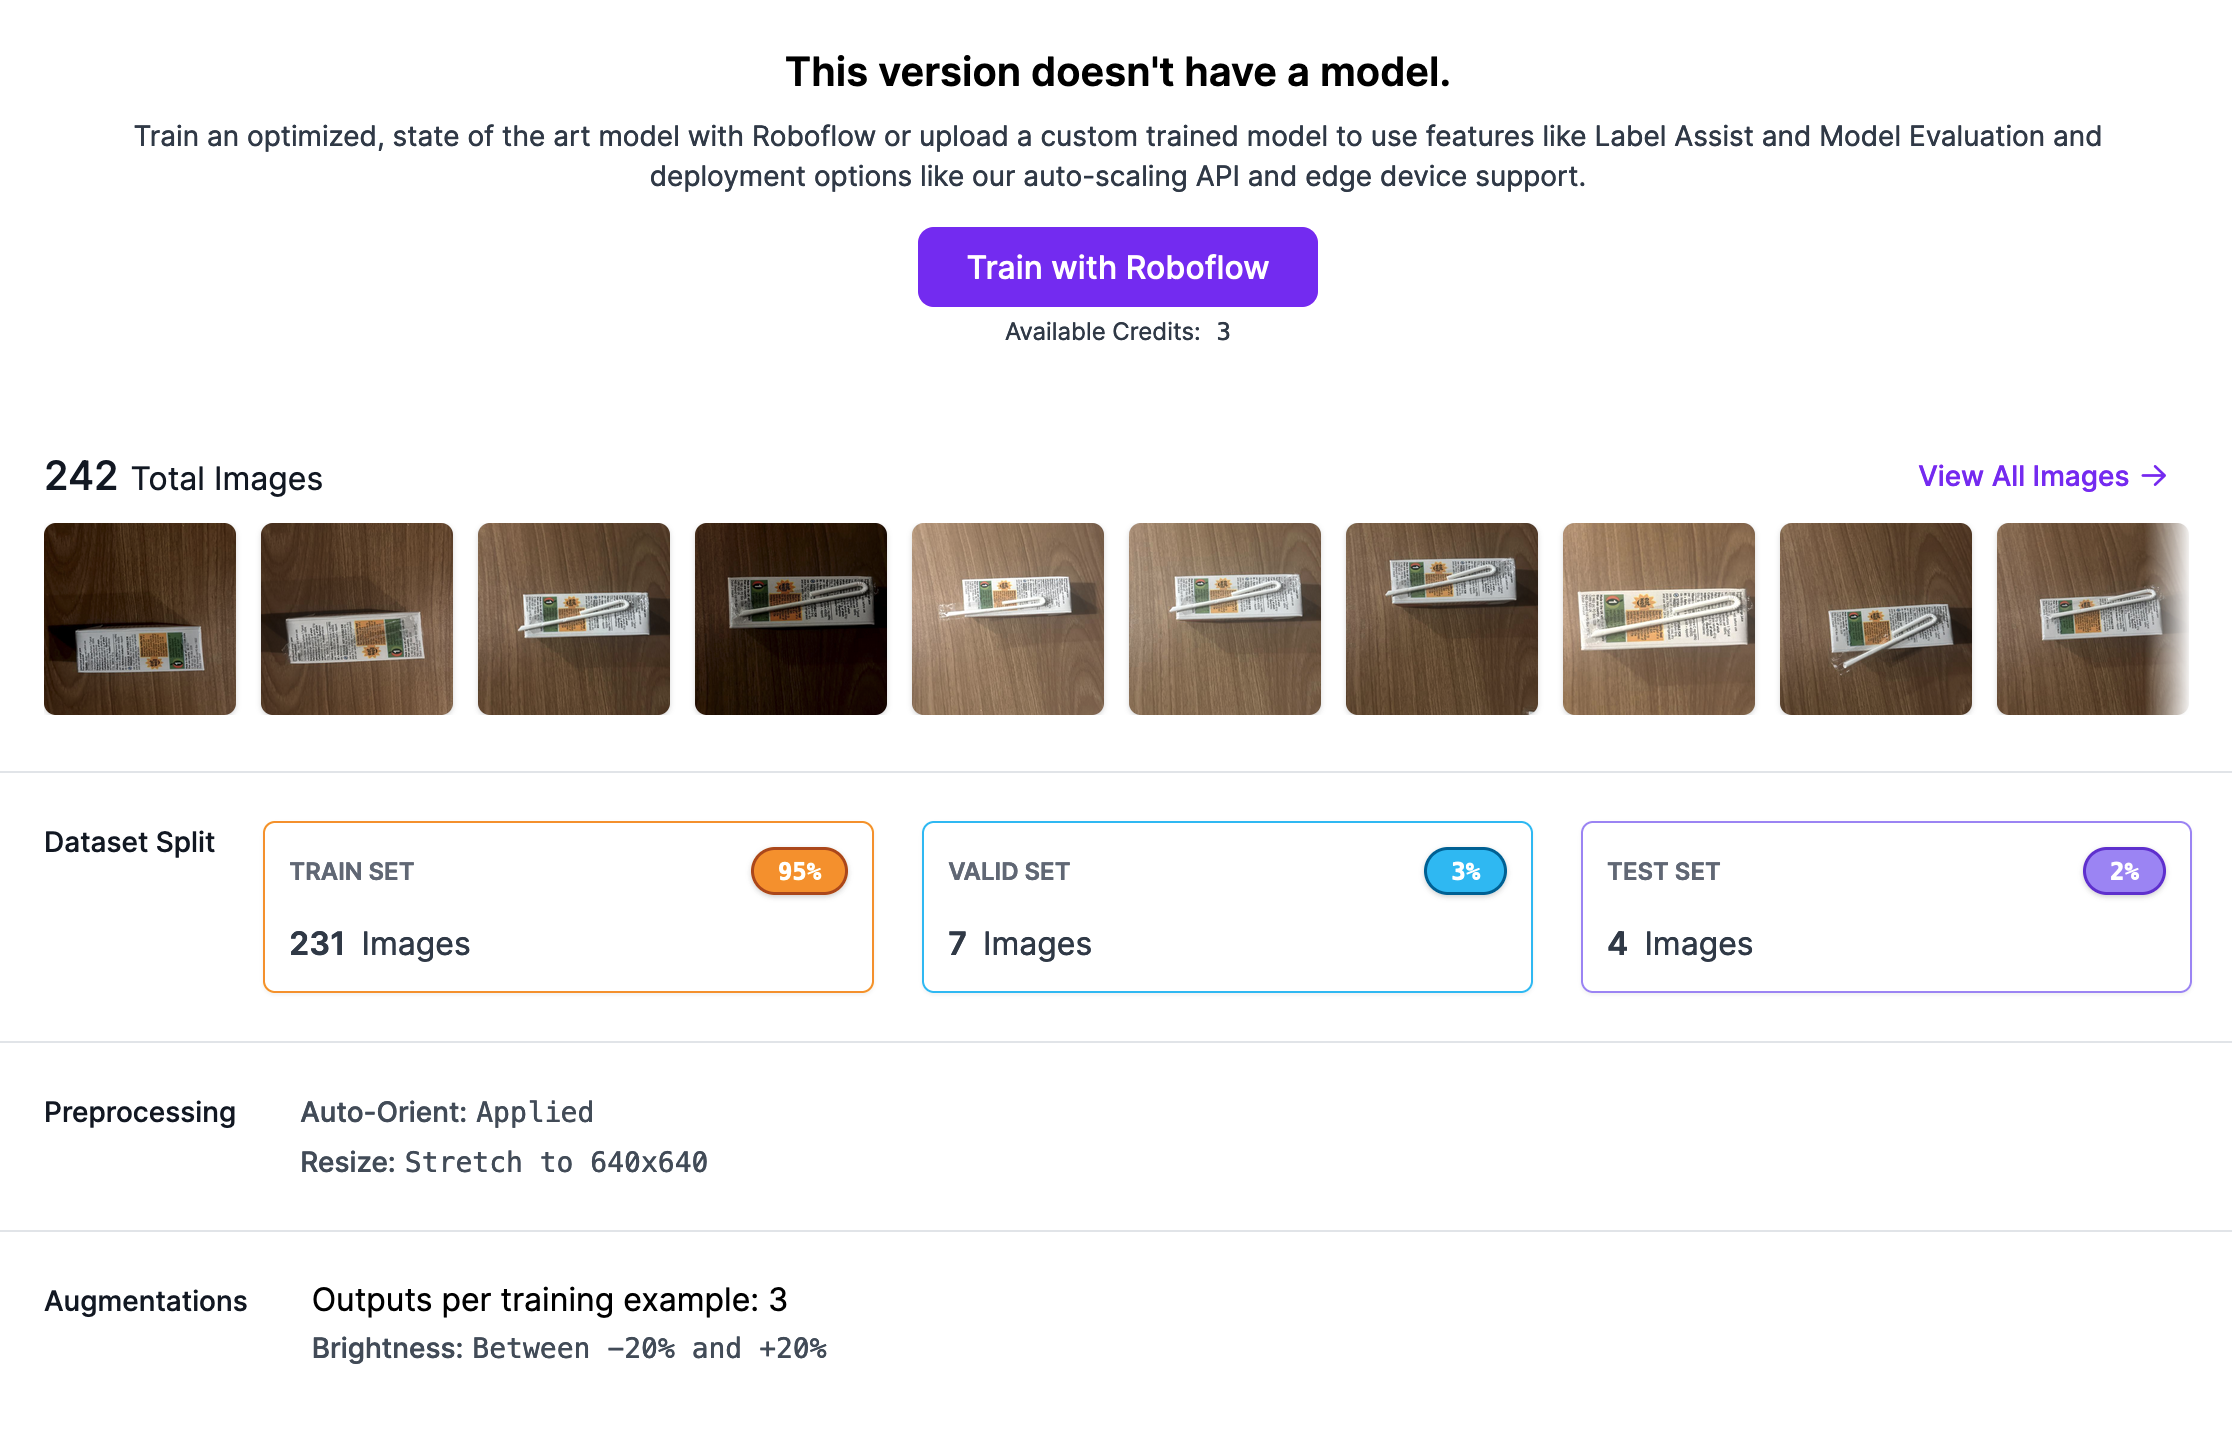Select the second image thumbnail in the row

coord(357,619)
